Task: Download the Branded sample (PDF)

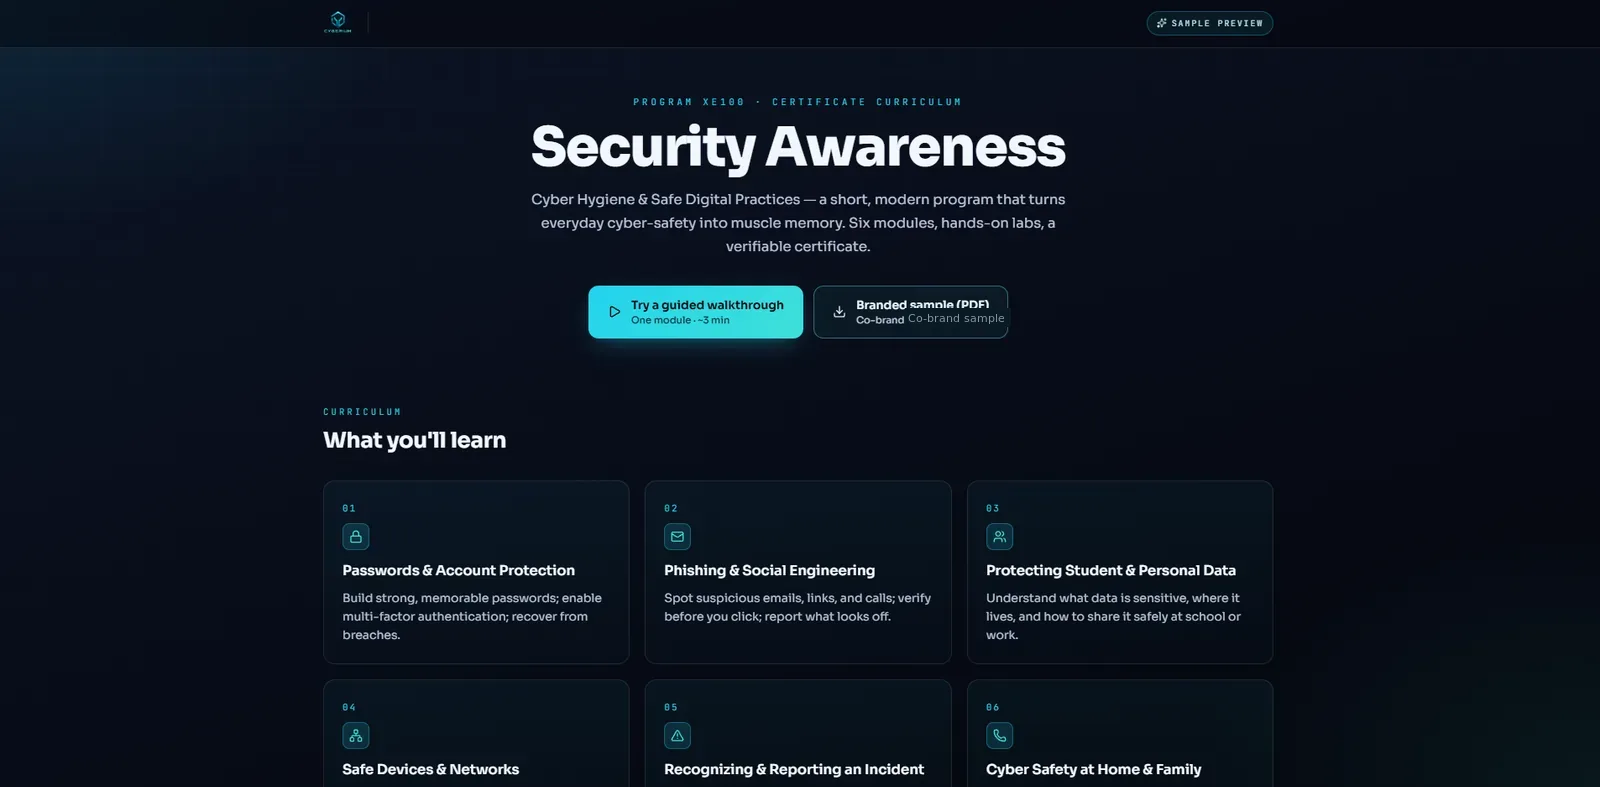Action: pyautogui.click(x=910, y=312)
